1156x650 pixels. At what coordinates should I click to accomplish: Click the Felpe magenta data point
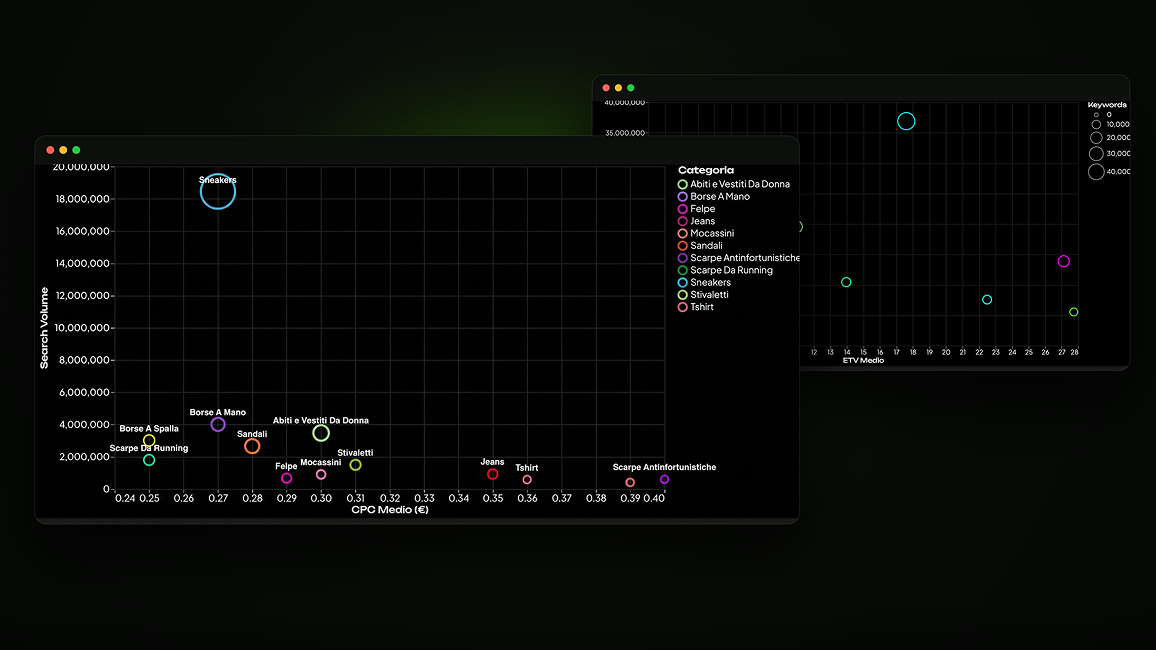[x=287, y=478]
